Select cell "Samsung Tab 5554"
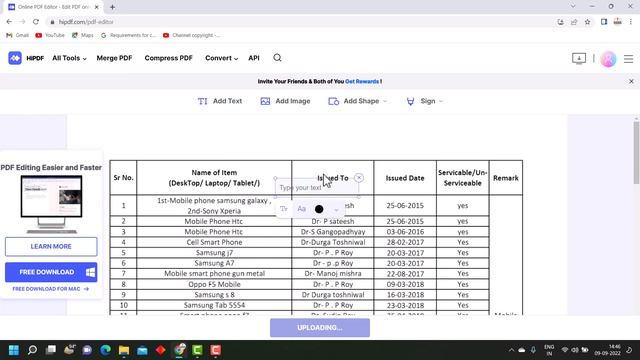The width and height of the screenshot is (640, 360). (214, 305)
